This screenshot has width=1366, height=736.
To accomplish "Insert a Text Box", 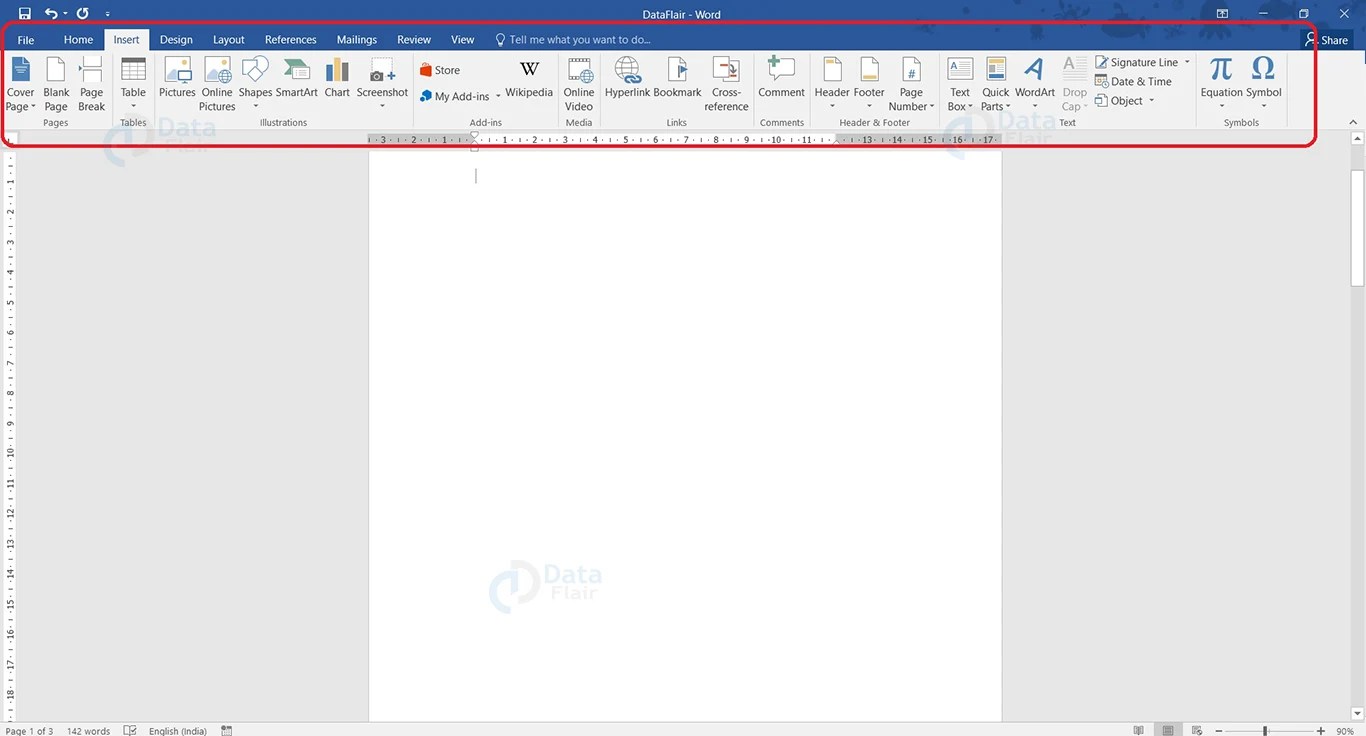I will click(x=960, y=84).
